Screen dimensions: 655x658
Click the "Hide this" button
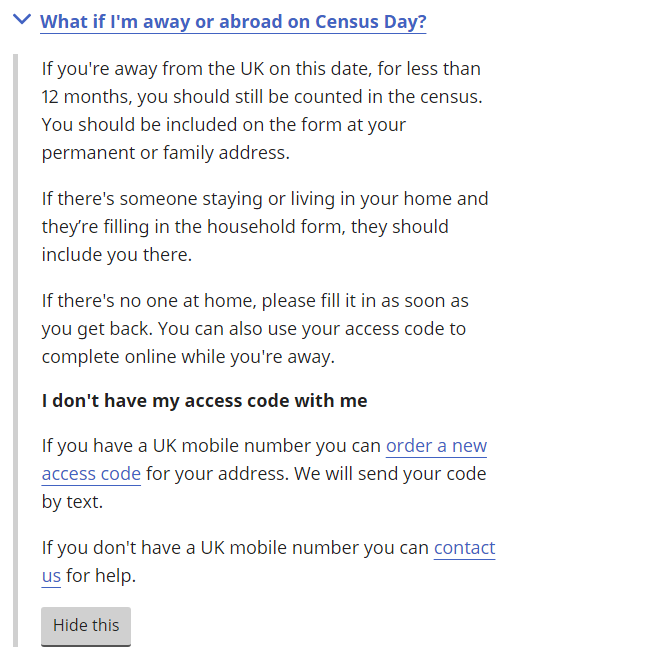tap(86, 626)
